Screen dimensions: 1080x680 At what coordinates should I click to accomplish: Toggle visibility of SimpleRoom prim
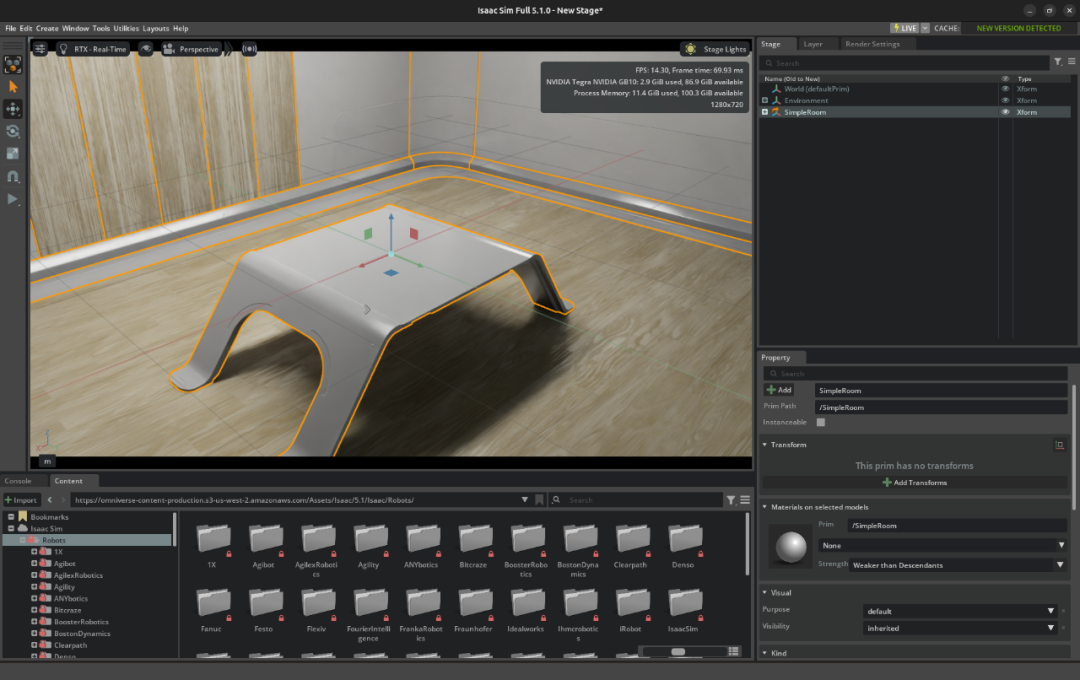1005,112
